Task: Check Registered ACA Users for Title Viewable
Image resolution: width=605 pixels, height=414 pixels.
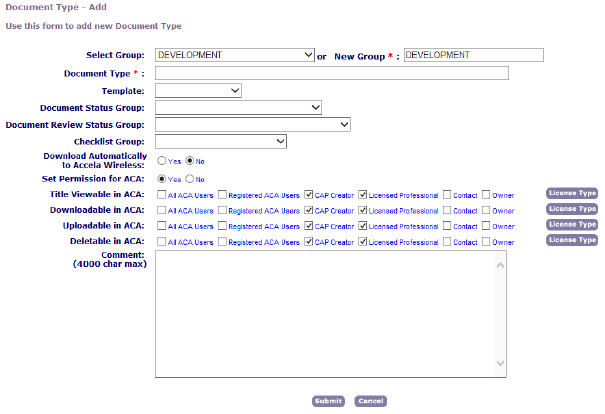Action: [222, 194]
